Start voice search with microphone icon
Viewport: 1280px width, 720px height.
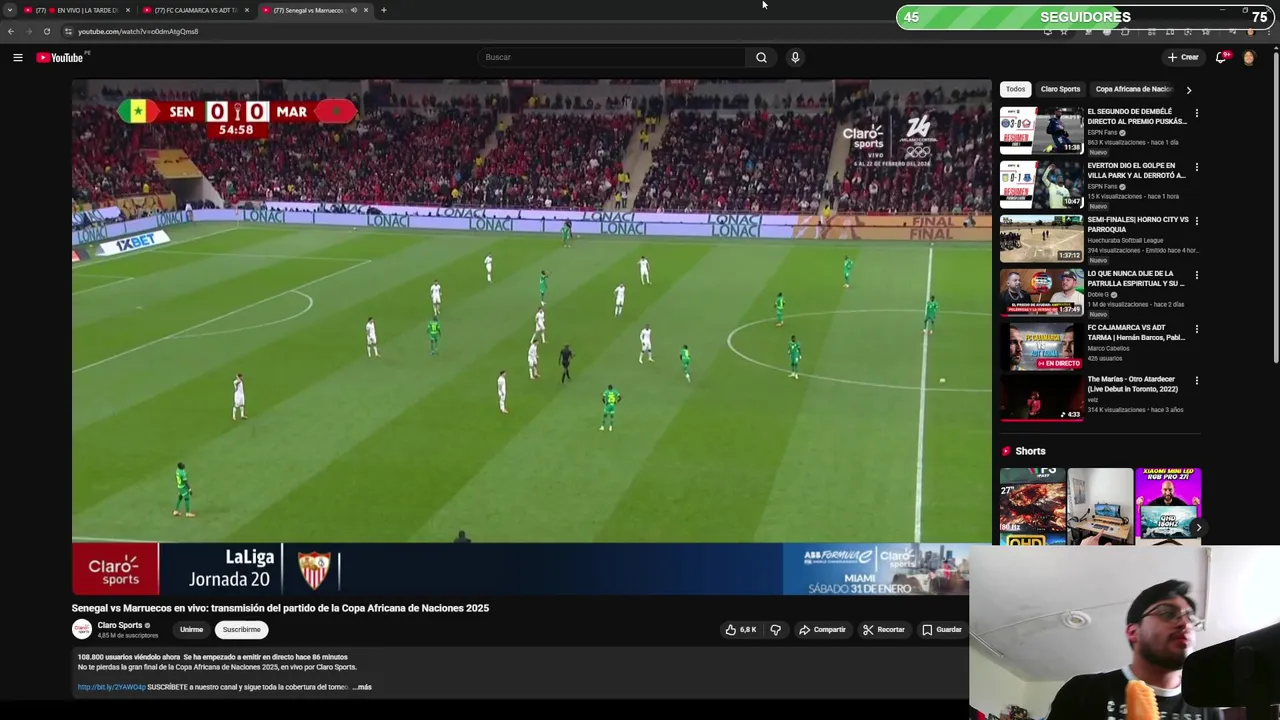pyautogui.click(x=795, y=57)
